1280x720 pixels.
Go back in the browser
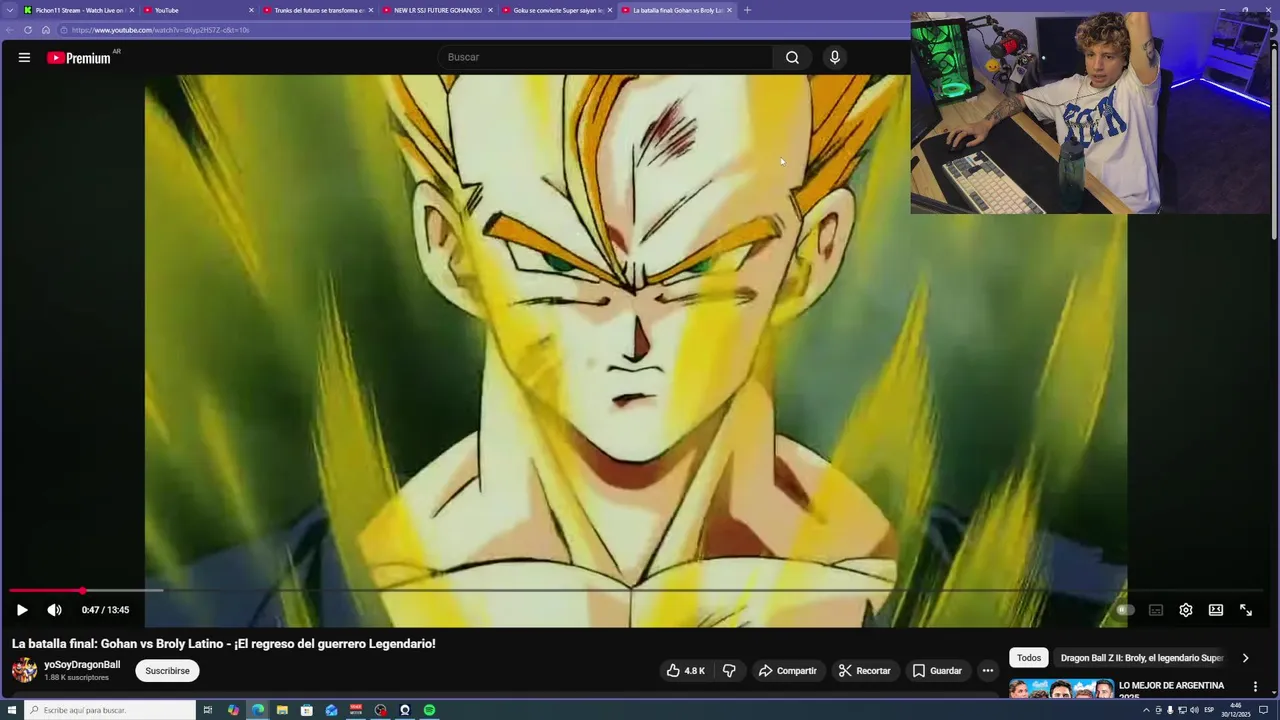(9, 30)
